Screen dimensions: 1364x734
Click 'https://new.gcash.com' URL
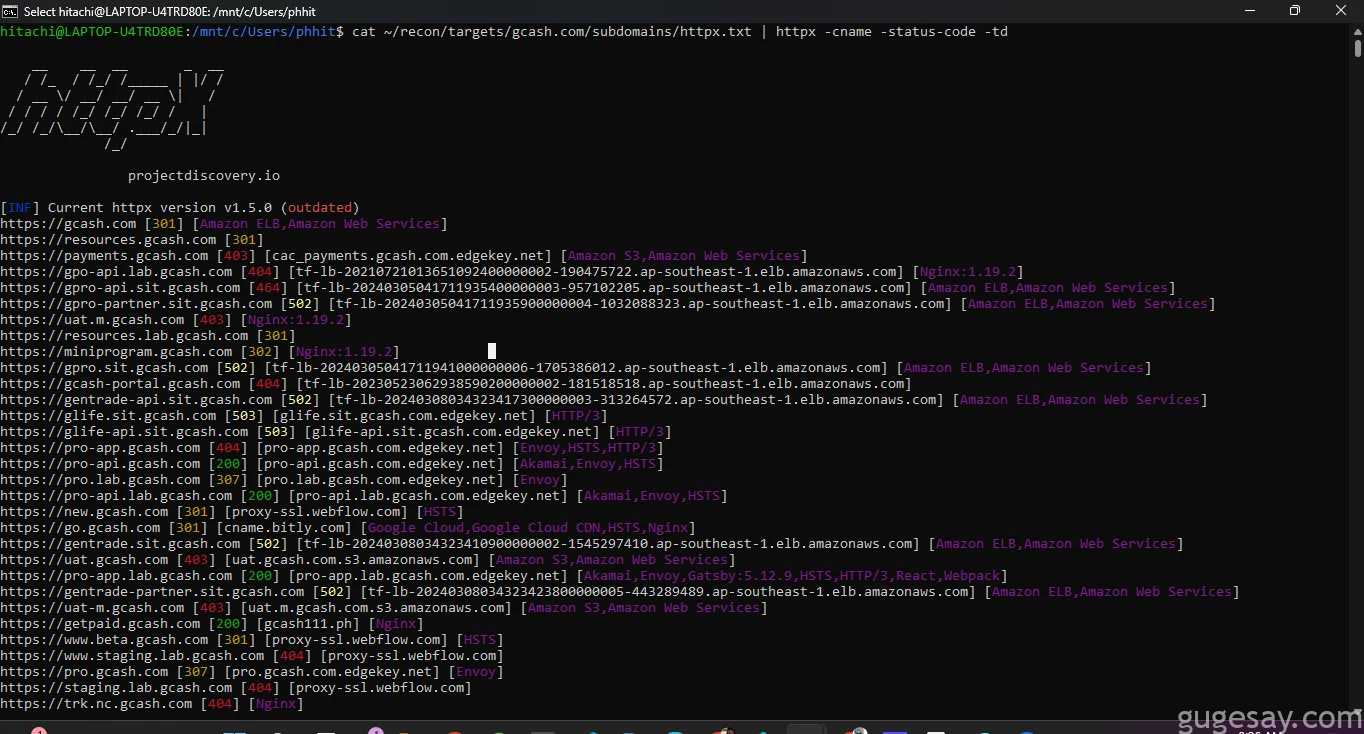(84, 511)
